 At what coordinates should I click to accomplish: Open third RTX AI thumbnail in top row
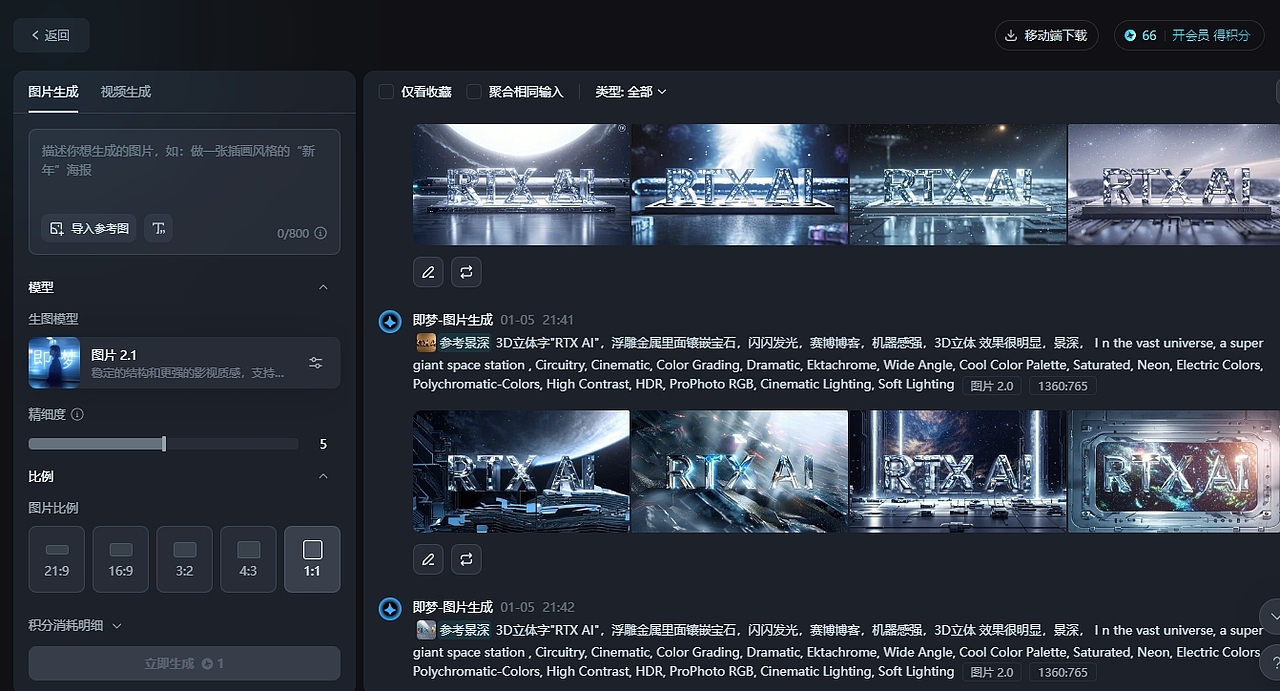coord(958,184)
